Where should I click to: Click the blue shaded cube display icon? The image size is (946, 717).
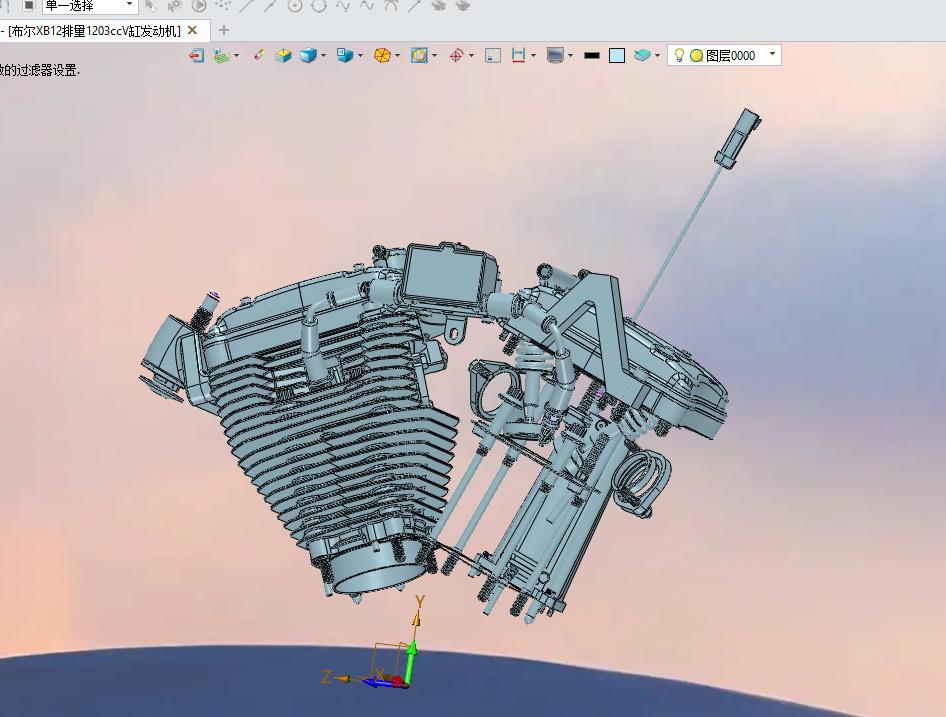[x=308, y=56]
